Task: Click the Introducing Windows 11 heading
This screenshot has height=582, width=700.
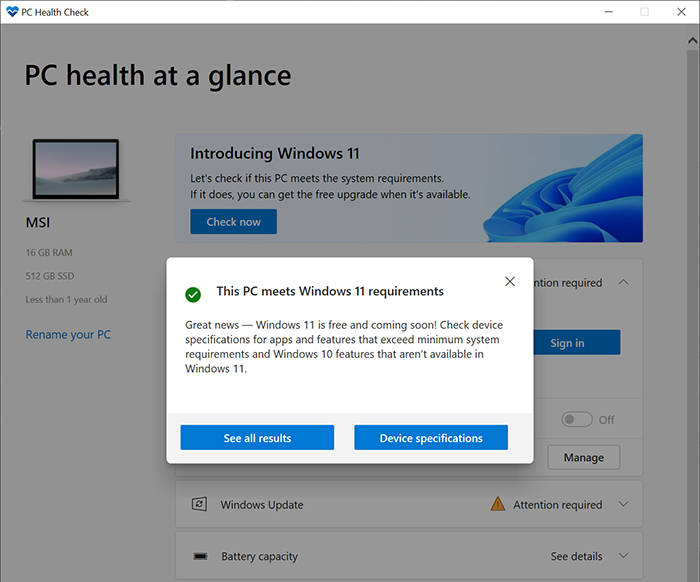Action: tap(275, 154)
